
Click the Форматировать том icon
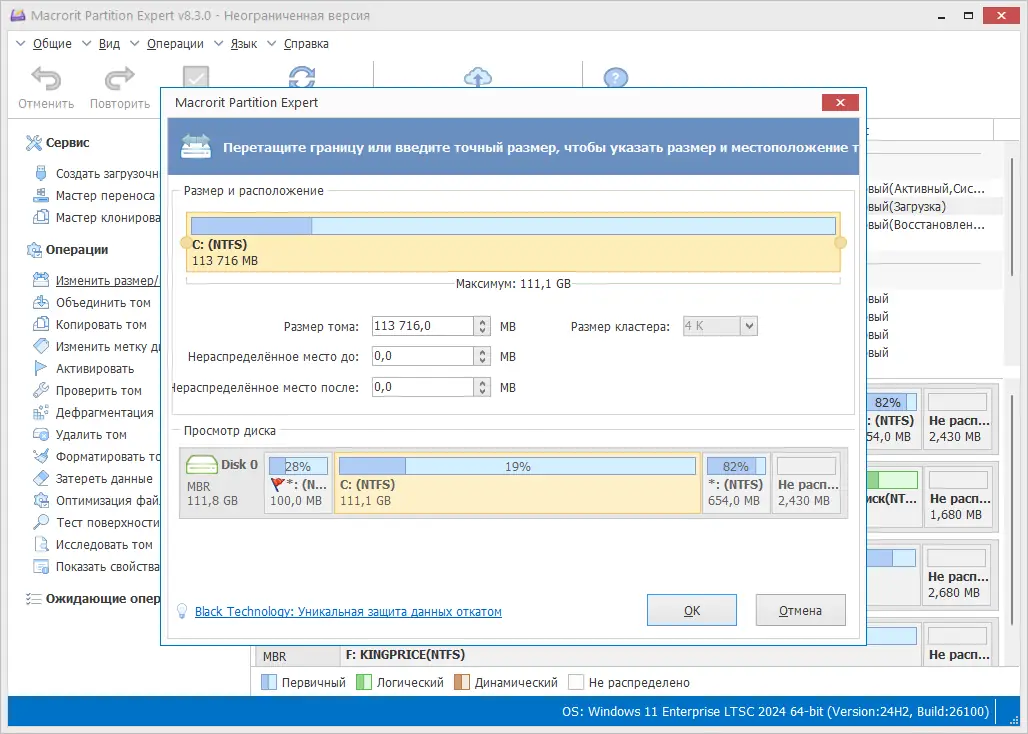(41, 456)
